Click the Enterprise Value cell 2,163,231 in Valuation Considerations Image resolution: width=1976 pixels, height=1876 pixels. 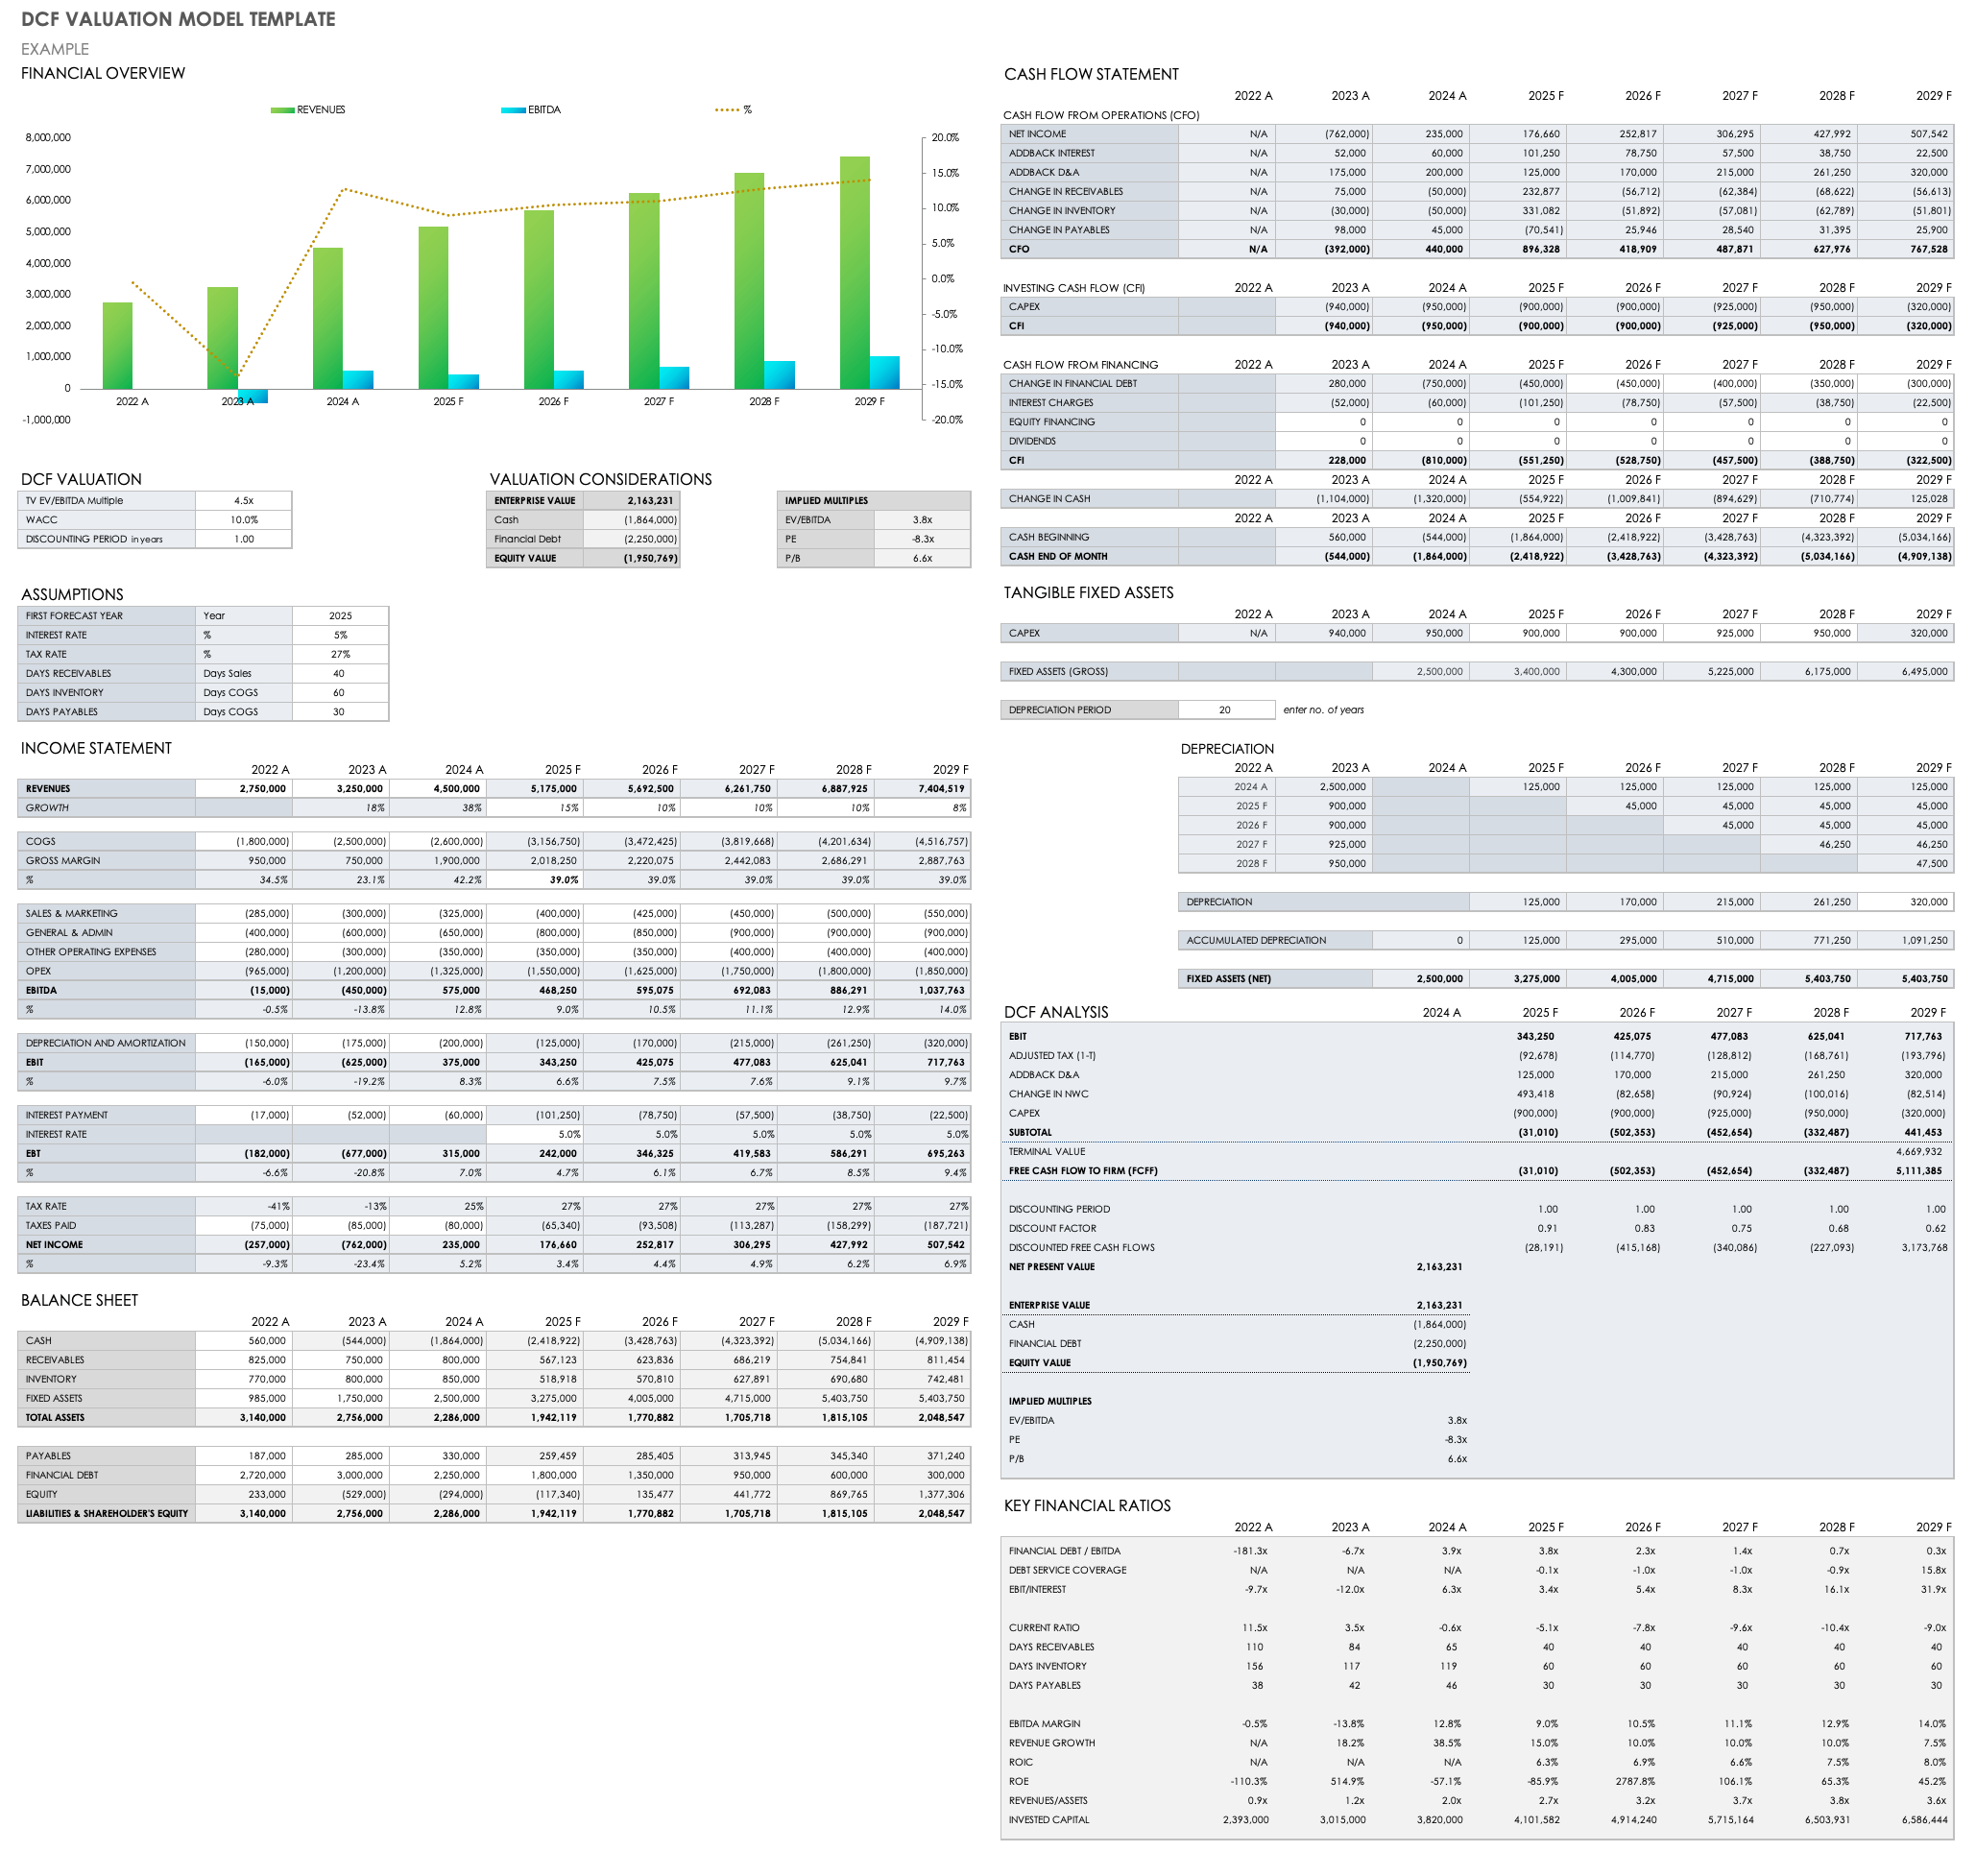tap(631, 501)
